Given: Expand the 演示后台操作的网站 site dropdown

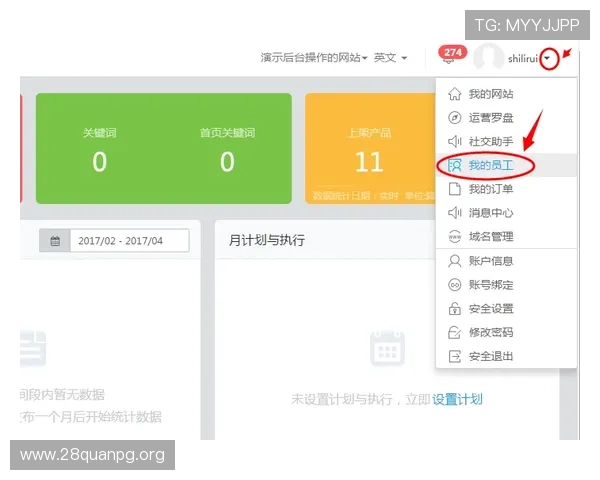Looking at the screenshot, I should pos(314,58).
